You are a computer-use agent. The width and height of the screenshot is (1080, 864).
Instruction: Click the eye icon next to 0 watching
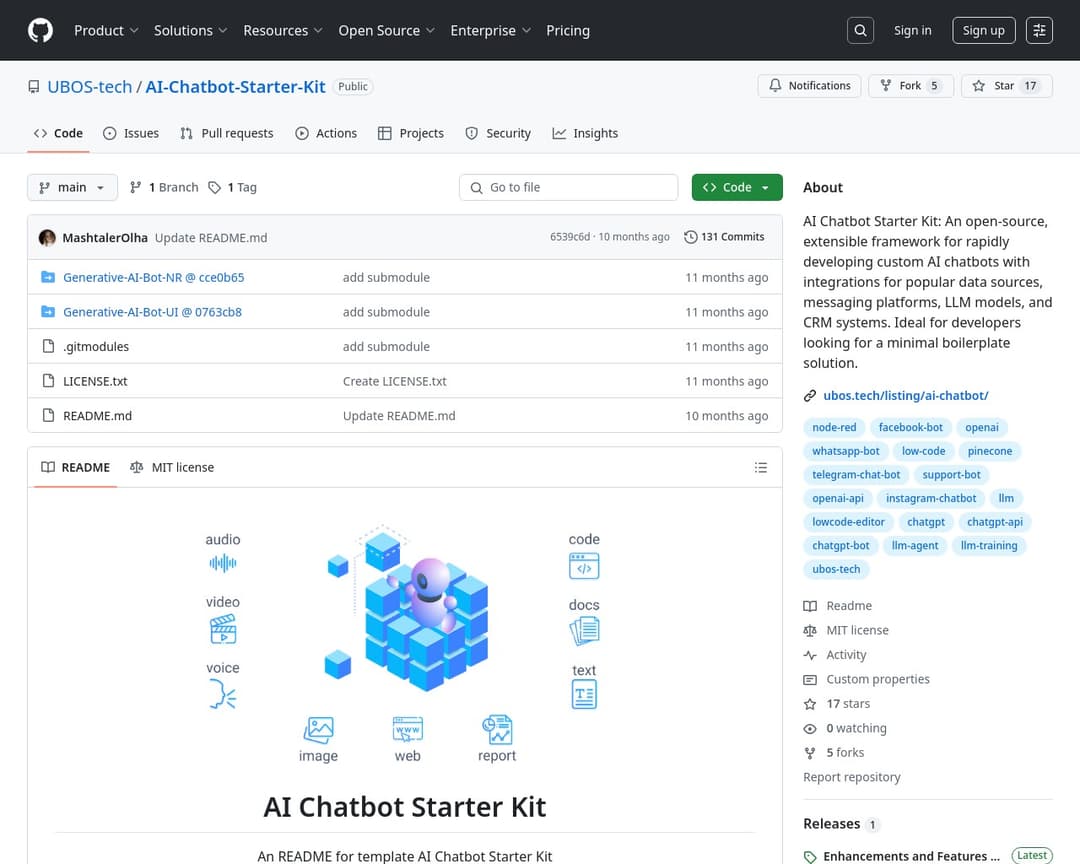point(810,728)
